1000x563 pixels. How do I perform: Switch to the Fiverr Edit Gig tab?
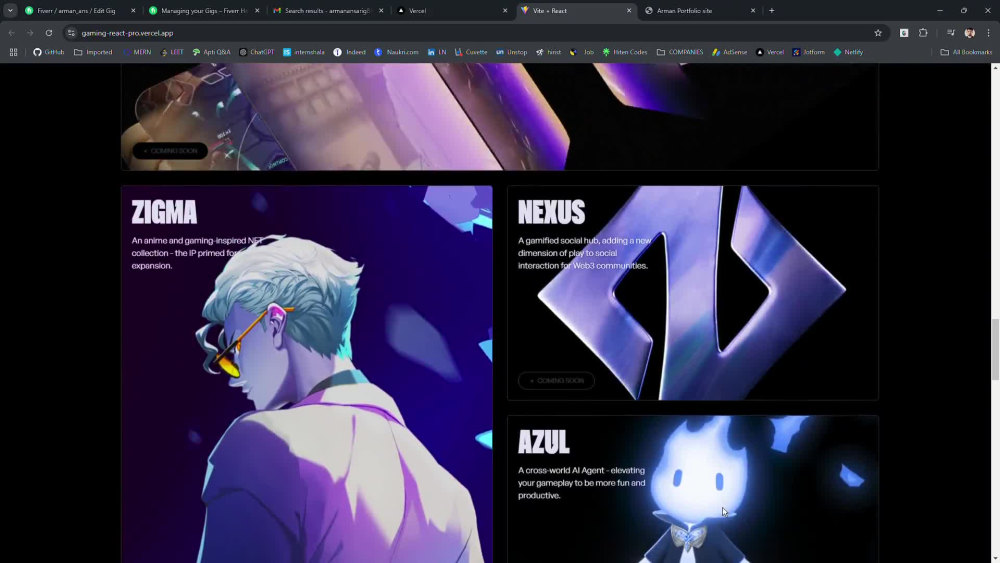point(76,11)
